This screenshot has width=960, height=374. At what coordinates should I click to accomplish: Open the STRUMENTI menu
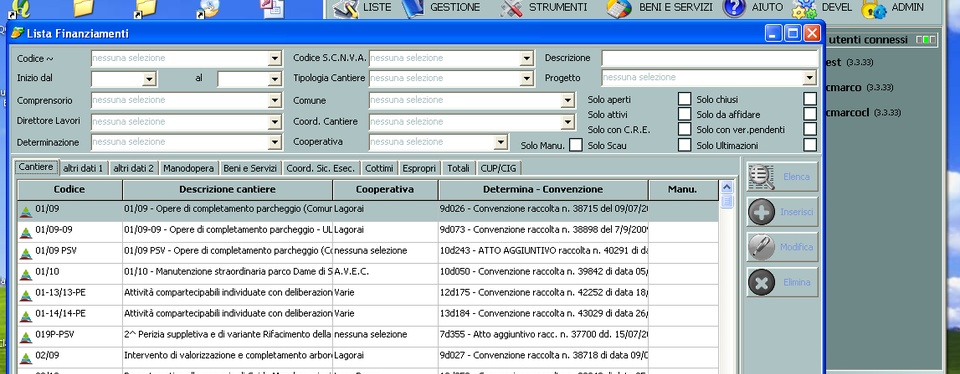[558, 7]
